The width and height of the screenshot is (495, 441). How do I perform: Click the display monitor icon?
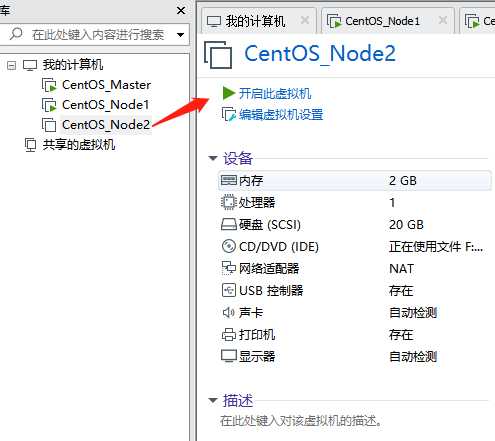(229, 356)
